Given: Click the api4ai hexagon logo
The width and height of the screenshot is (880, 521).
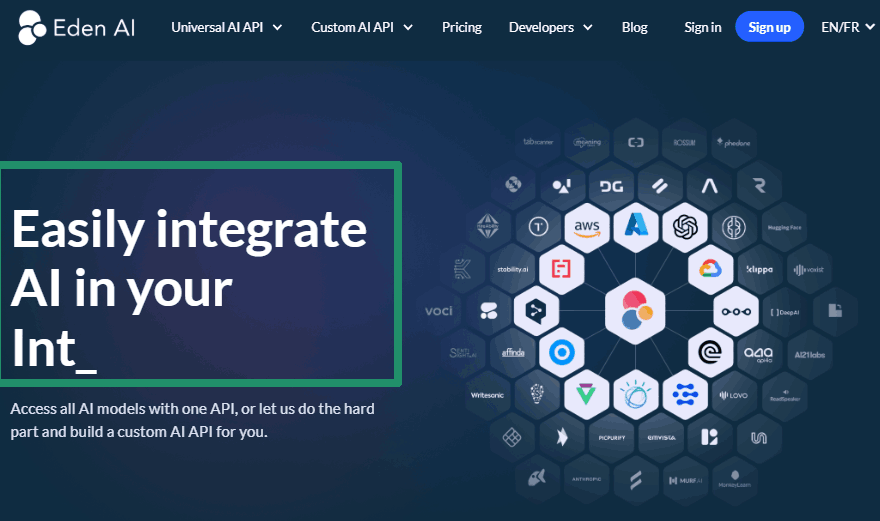Looking at the screenshot, I should click(x=759, y=354).
